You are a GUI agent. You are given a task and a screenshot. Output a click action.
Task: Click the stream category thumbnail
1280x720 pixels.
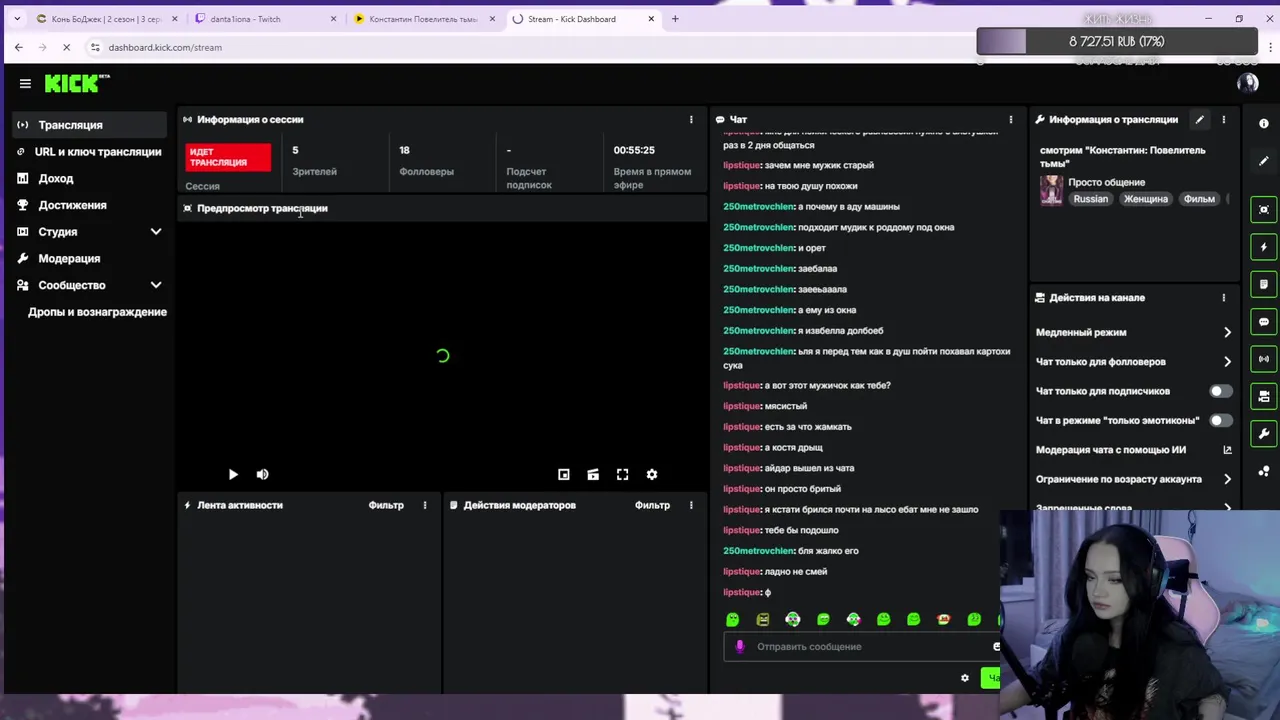[1051, 190]
